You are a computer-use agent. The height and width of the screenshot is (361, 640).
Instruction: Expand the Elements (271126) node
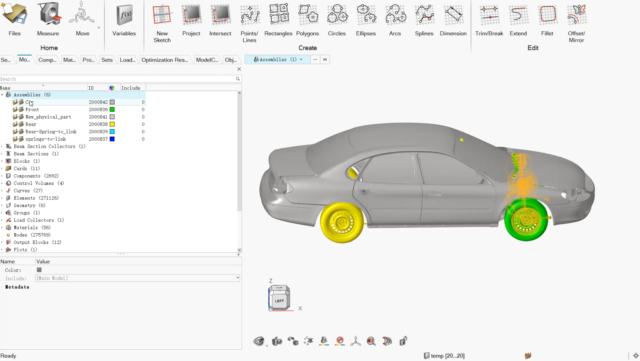click(2, 198)
